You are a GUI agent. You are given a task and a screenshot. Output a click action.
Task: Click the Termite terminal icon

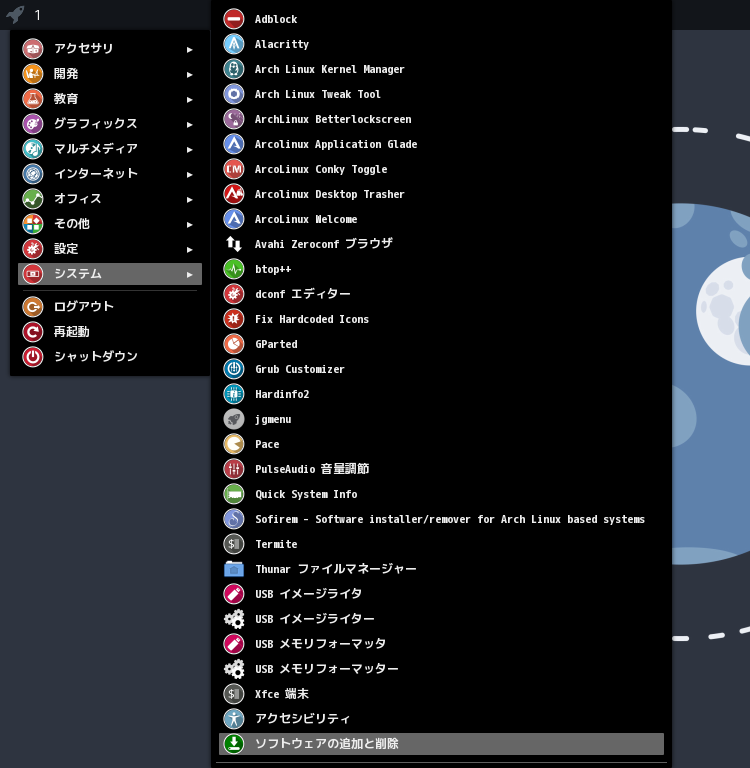234,544
